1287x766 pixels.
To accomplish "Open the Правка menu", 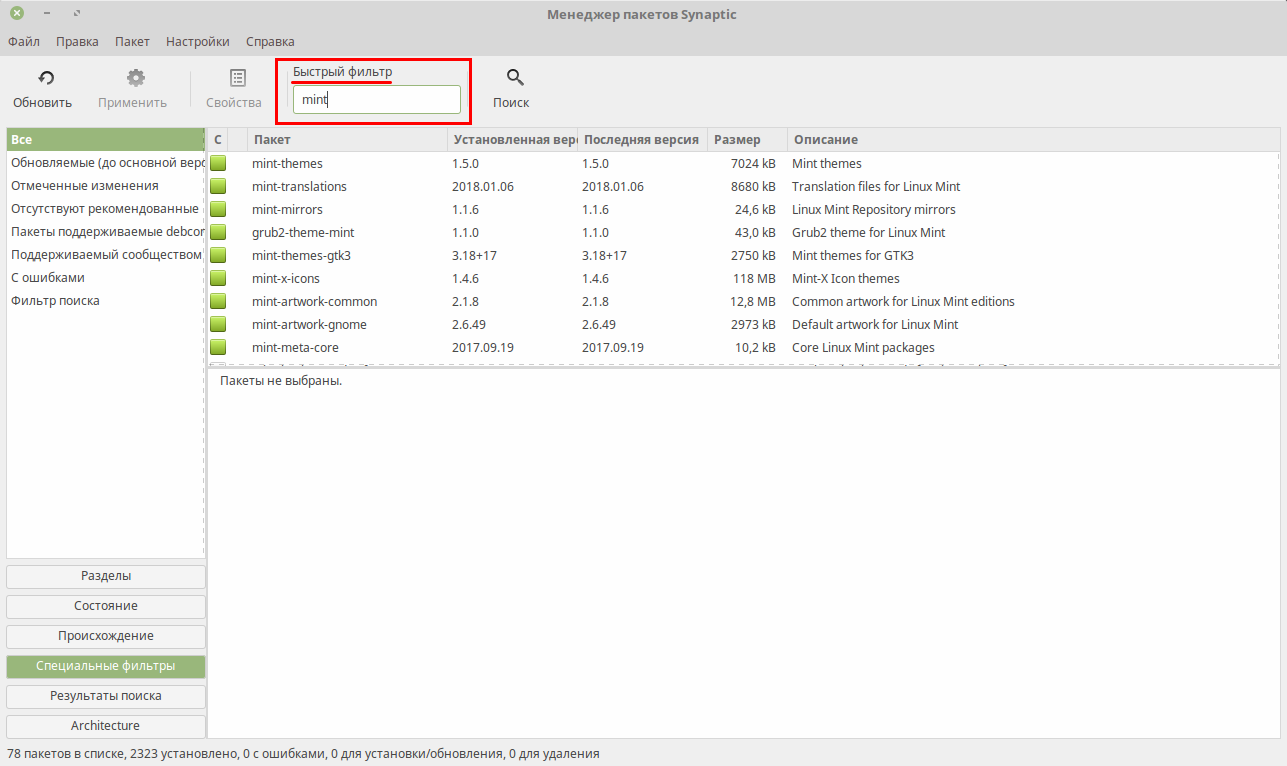I will click(x=77, y=41).
